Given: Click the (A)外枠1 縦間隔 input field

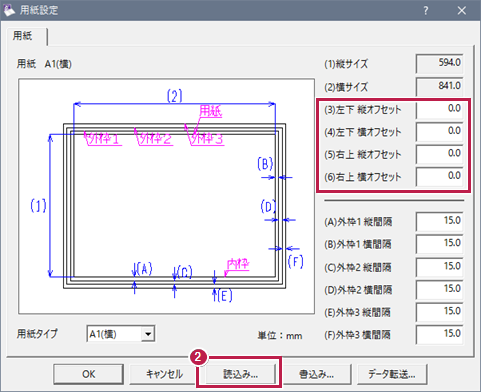Looking at the screenshot, I should coord(439,222).
